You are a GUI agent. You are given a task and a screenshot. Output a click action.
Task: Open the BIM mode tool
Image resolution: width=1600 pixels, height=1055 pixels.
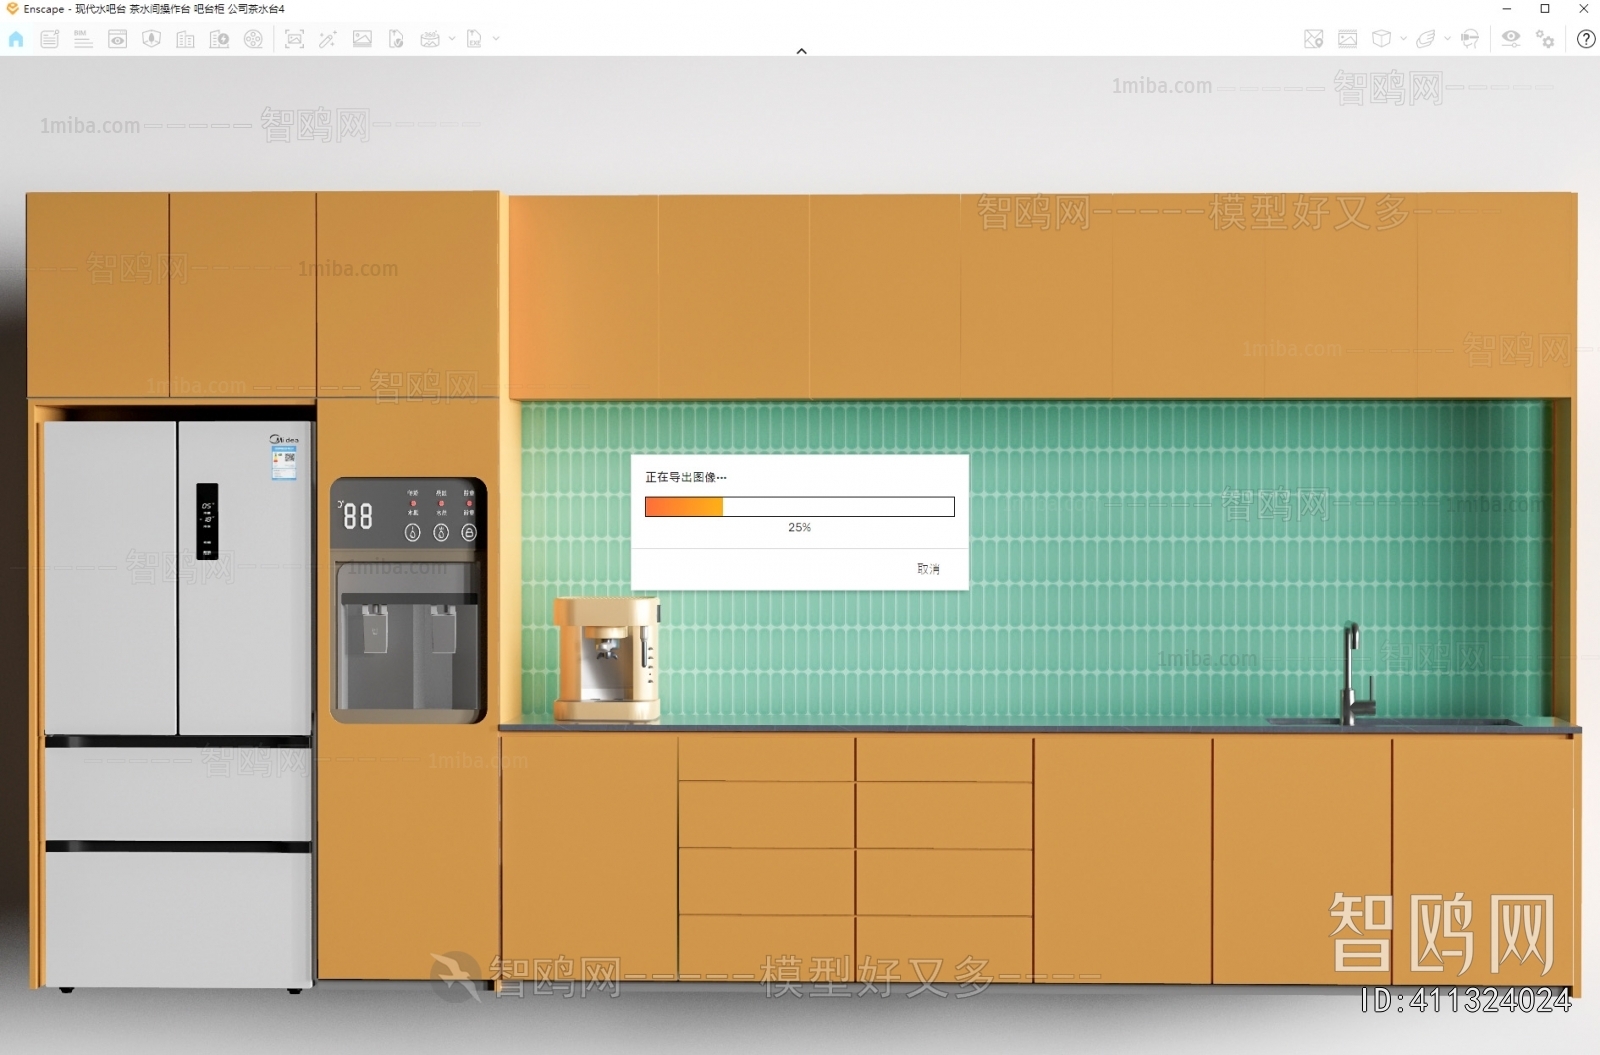[x=83, y=40]
